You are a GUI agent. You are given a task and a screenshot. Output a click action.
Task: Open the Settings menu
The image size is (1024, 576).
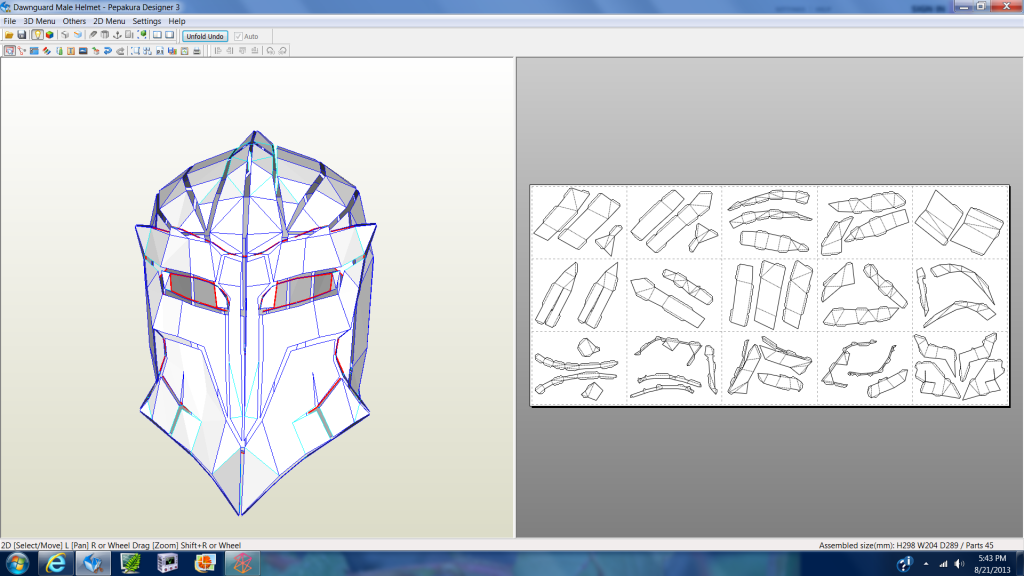[x=147, y=21]
